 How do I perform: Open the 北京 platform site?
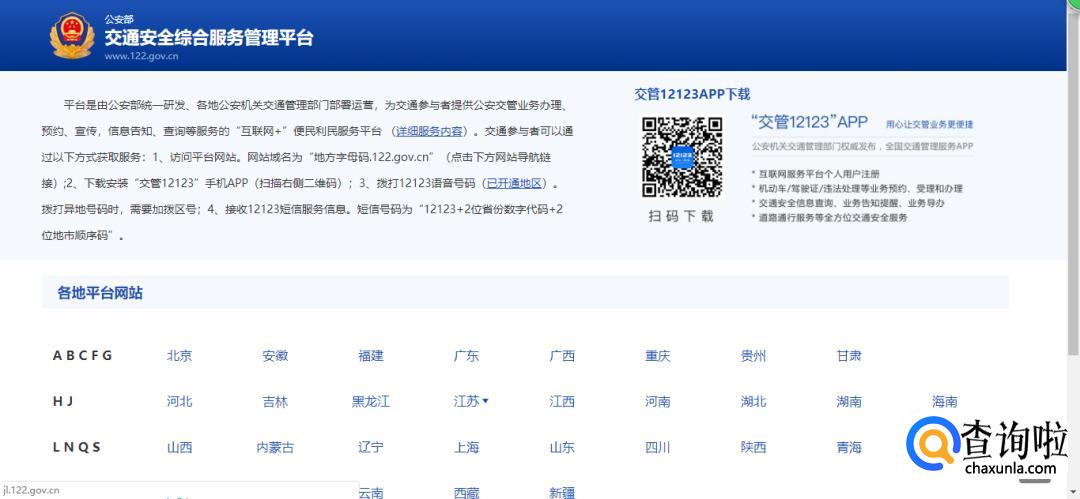pyautogui.click(x=179, y=356)
